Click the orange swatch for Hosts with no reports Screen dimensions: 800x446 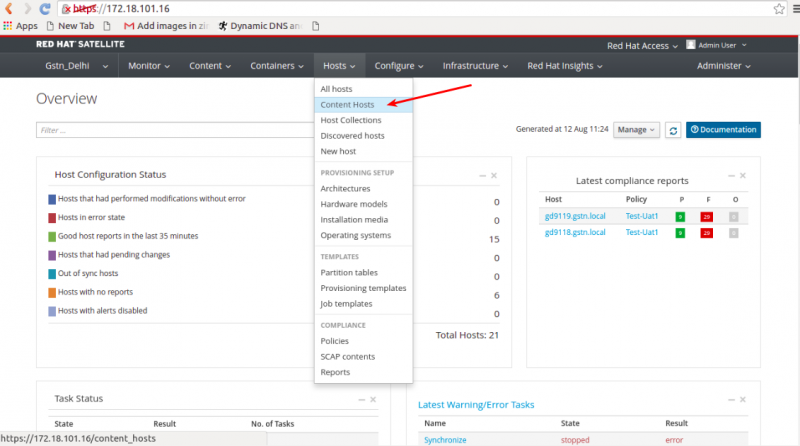pos(52,293)
